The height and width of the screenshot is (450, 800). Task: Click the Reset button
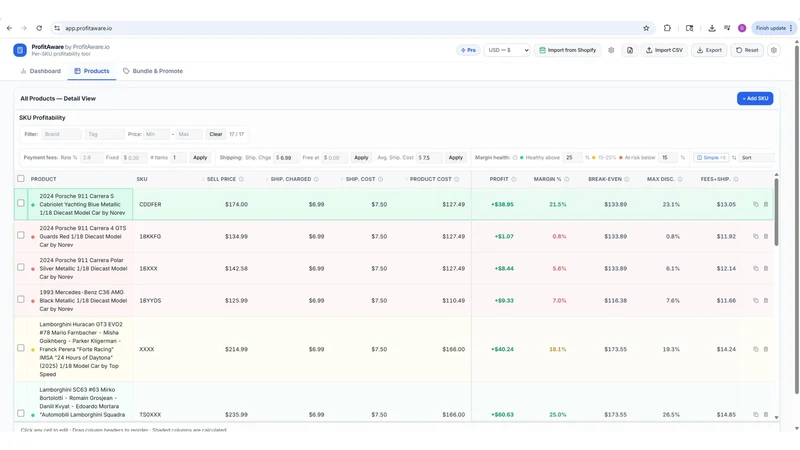(747, 50)
